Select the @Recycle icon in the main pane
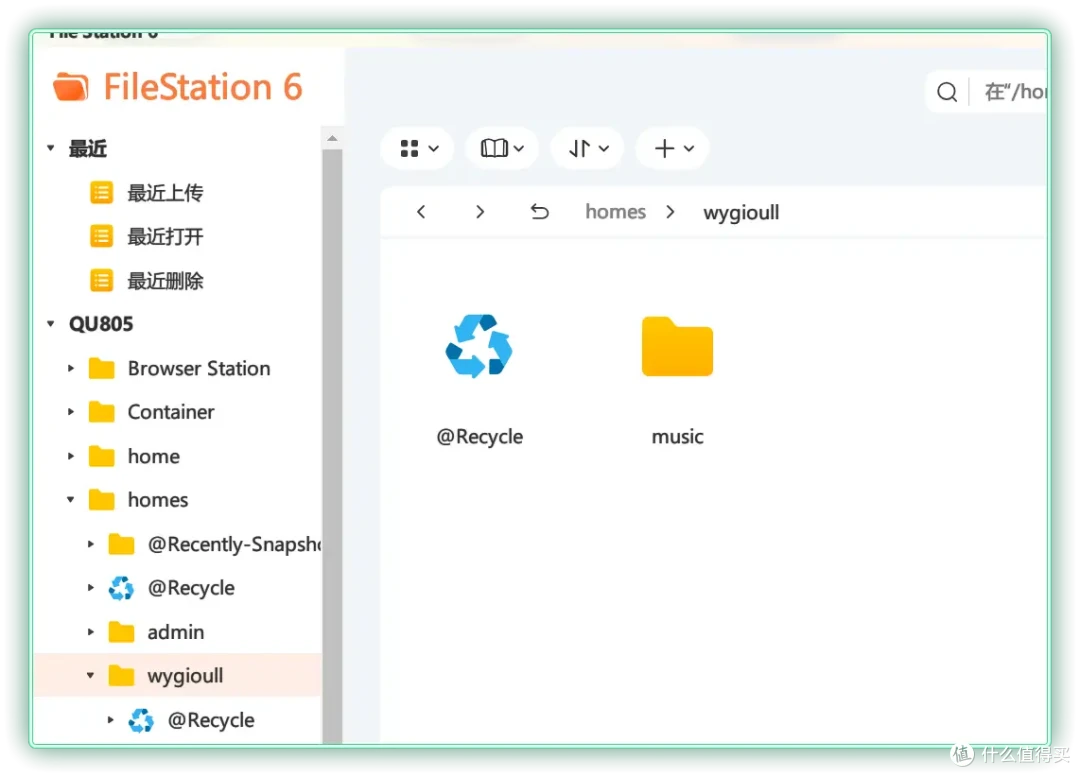Screen dimensions: 1080x777 (x=479, y=346)
